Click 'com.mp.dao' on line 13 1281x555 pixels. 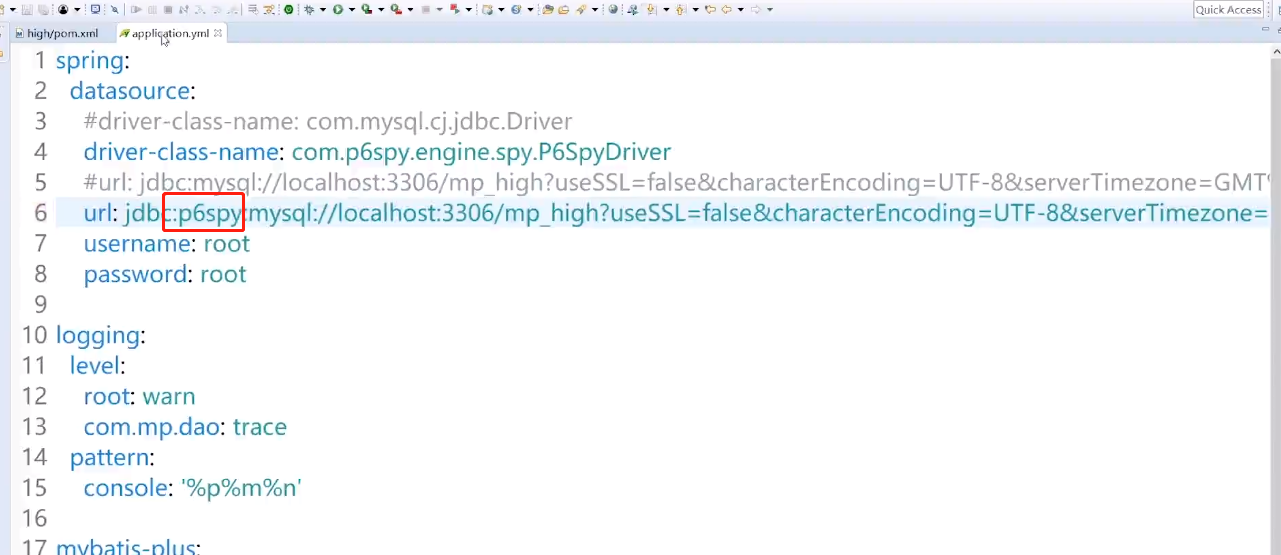pos(152,427)
